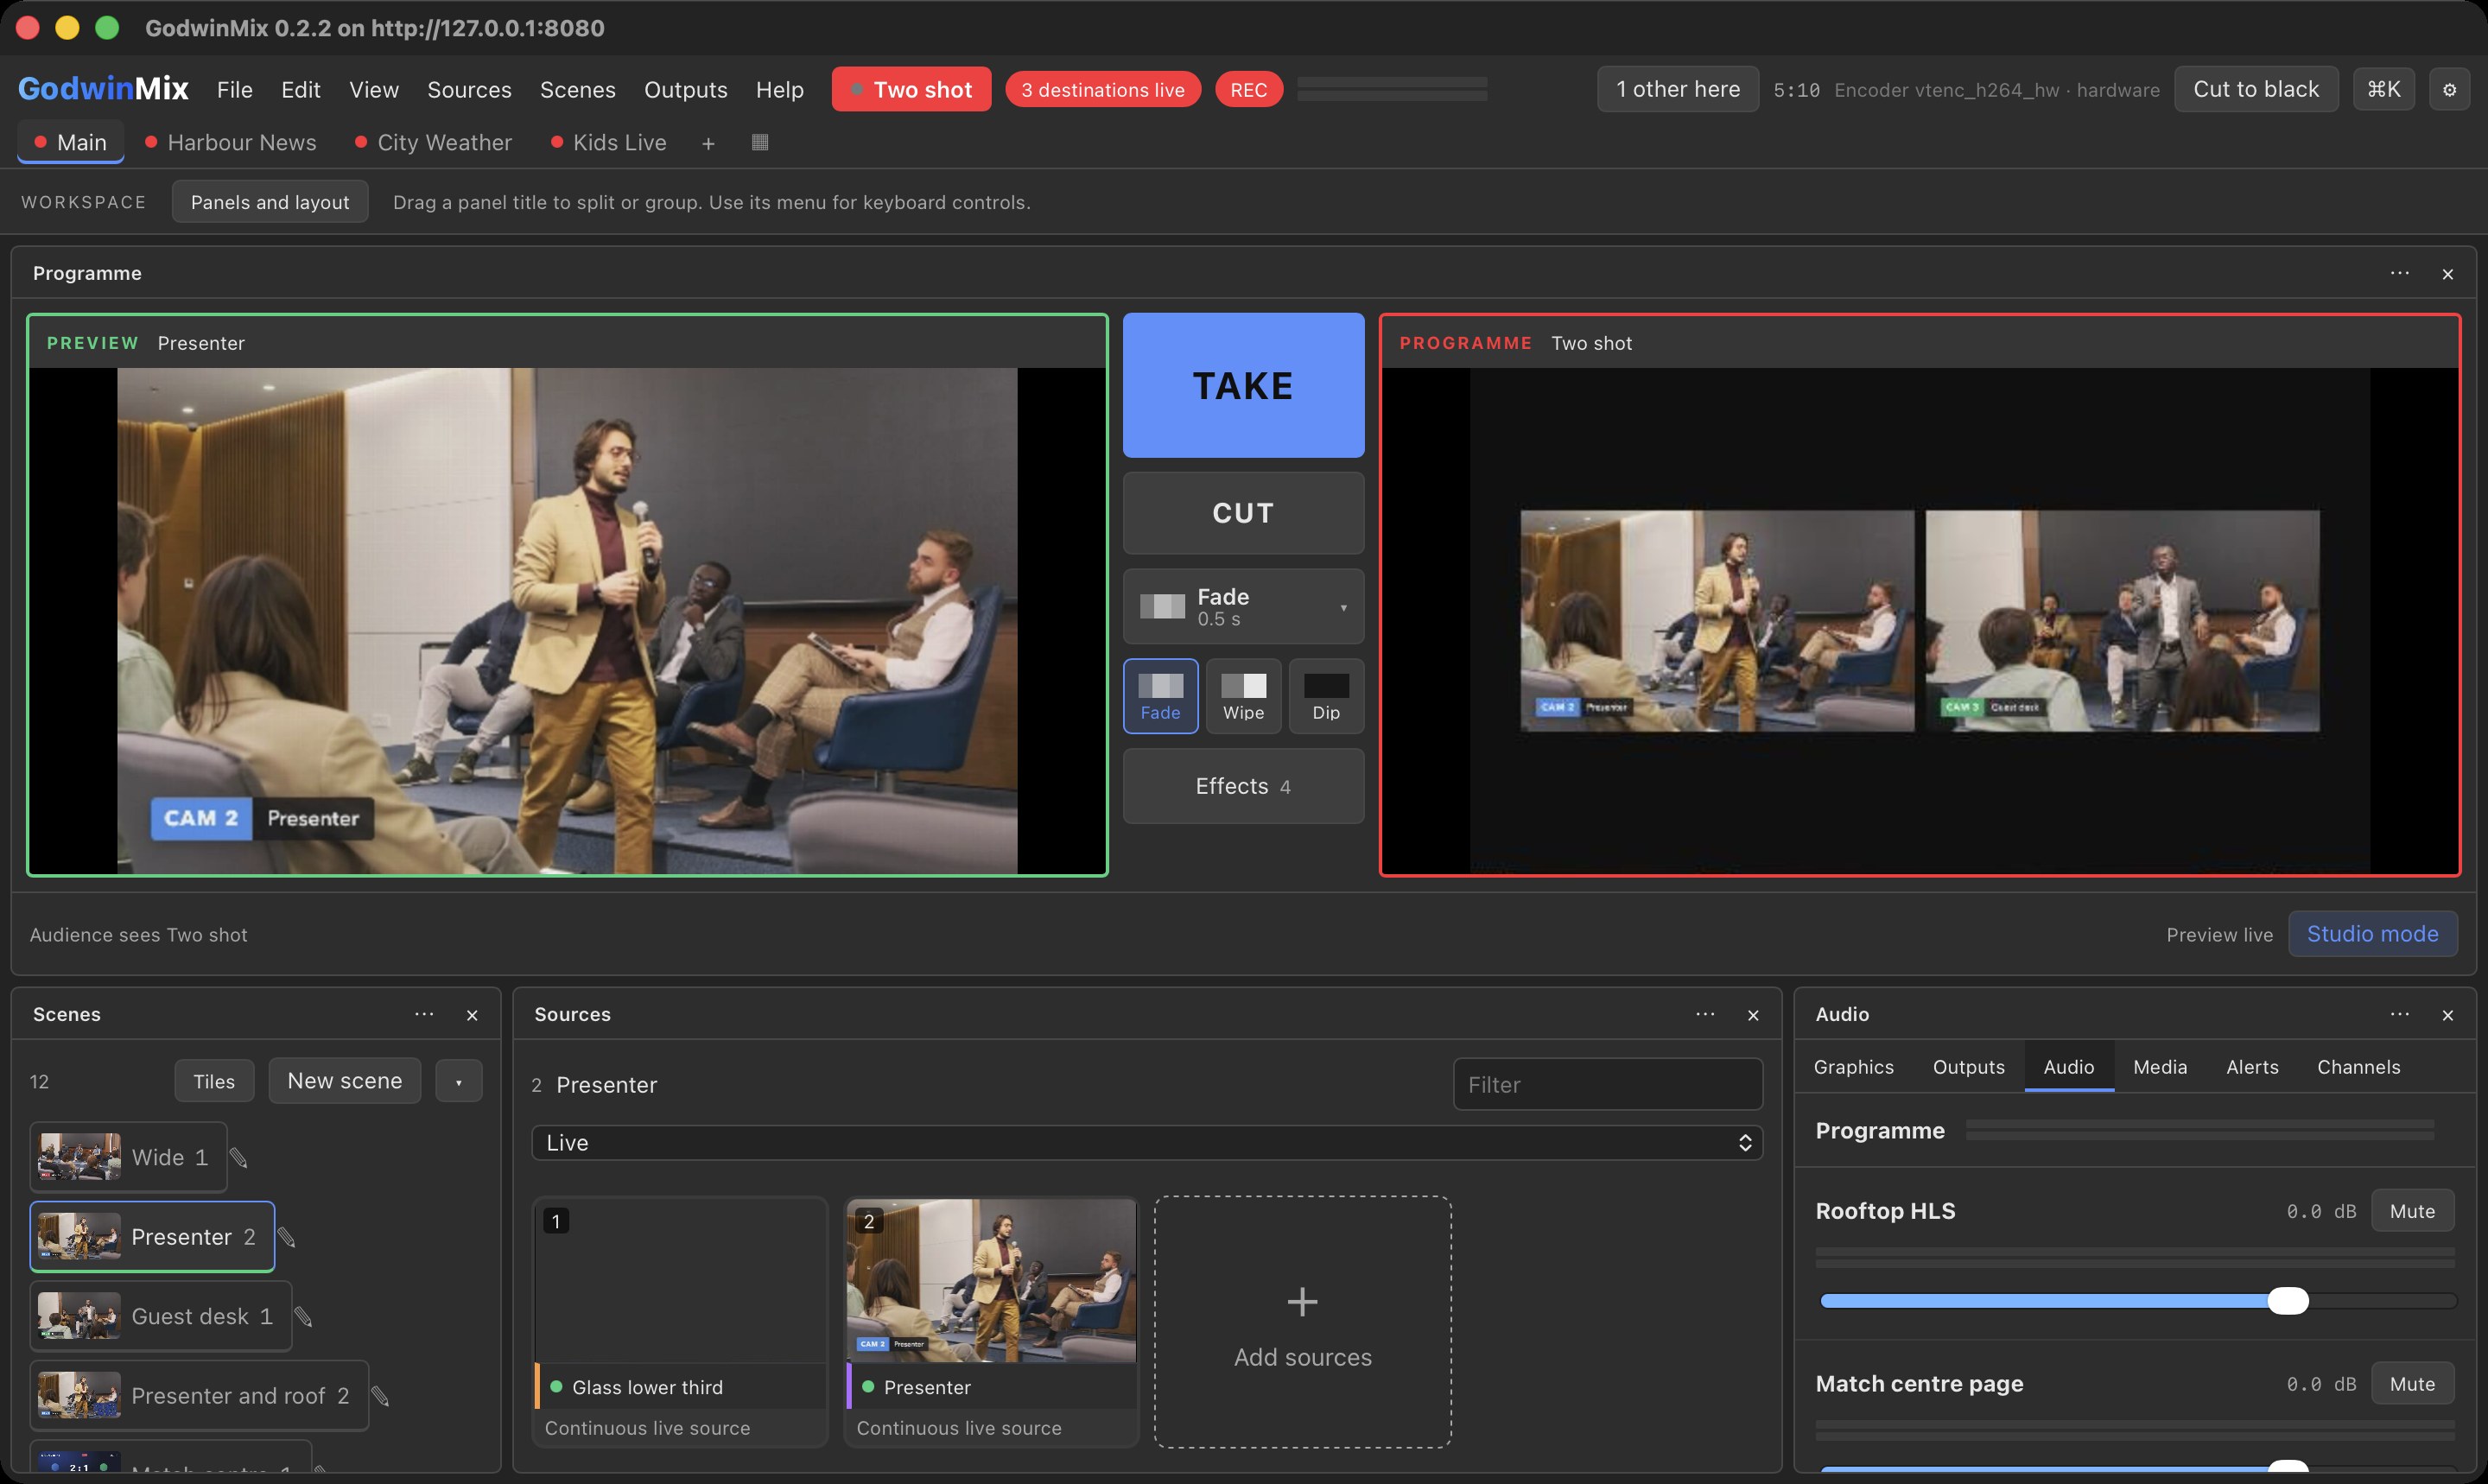
Task: Add a new channel with plus icon
Action: pos(708,143)
